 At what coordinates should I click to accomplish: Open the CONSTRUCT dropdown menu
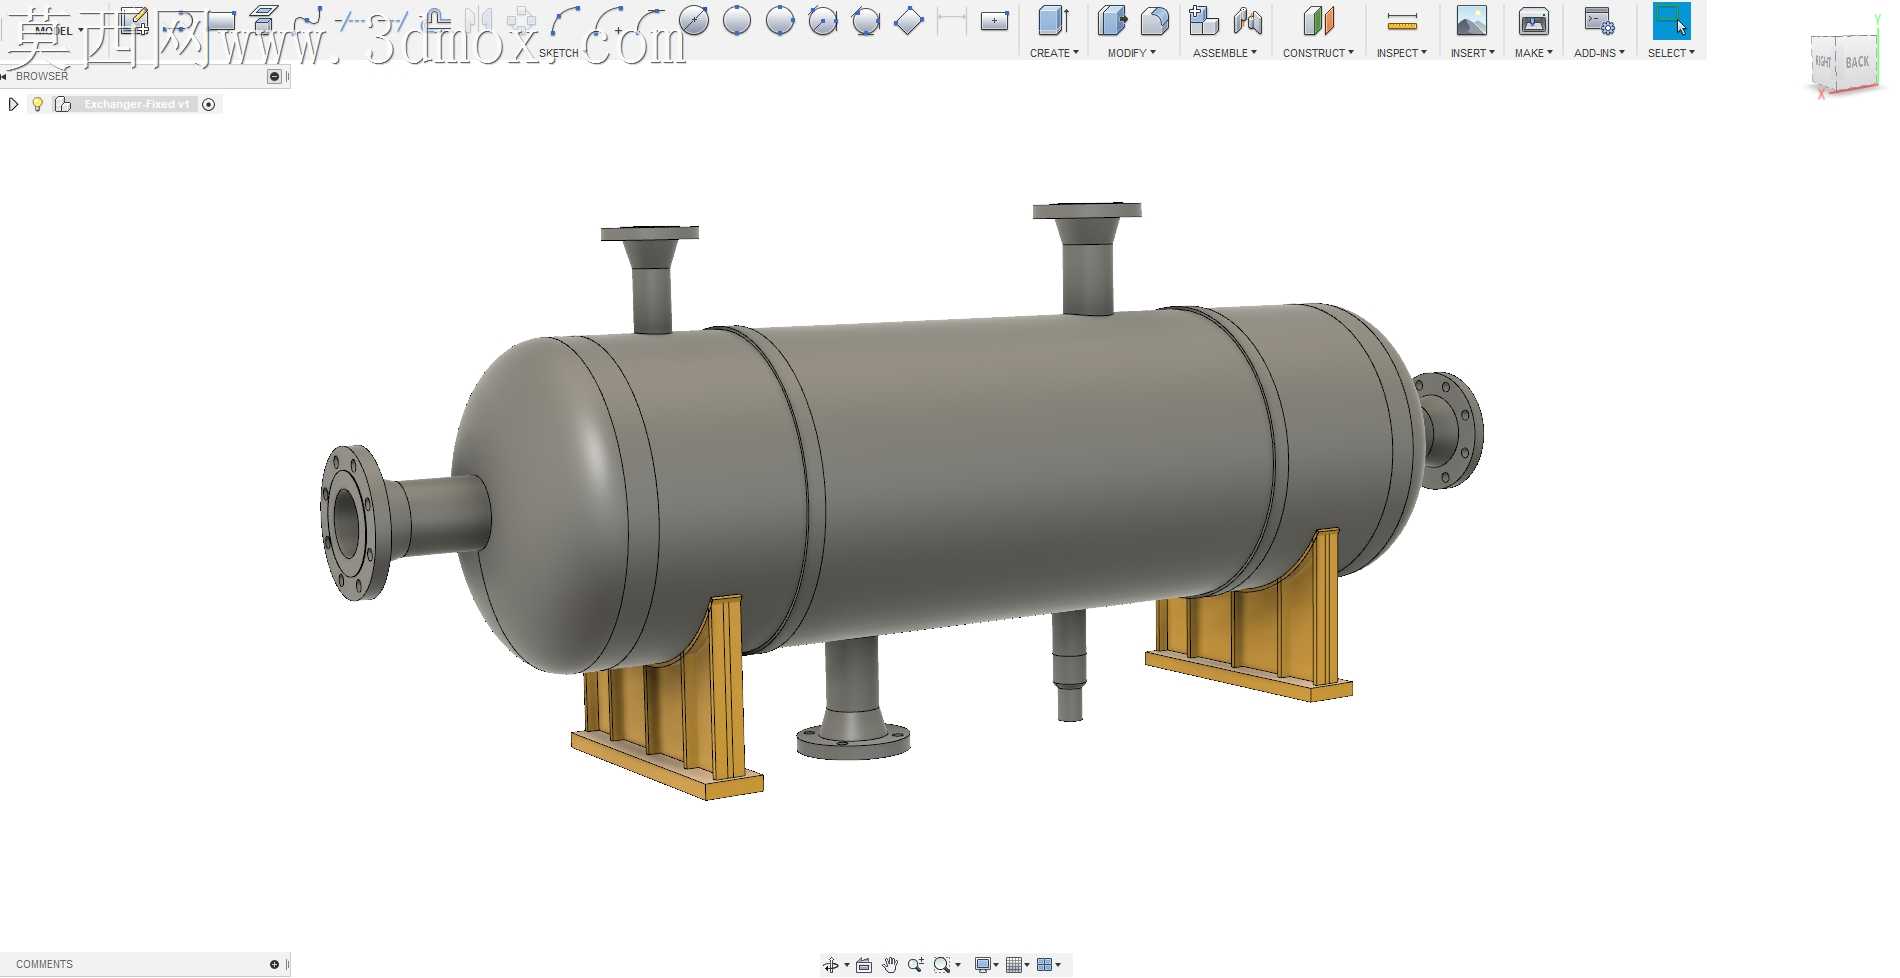[x=1318, y=53]
